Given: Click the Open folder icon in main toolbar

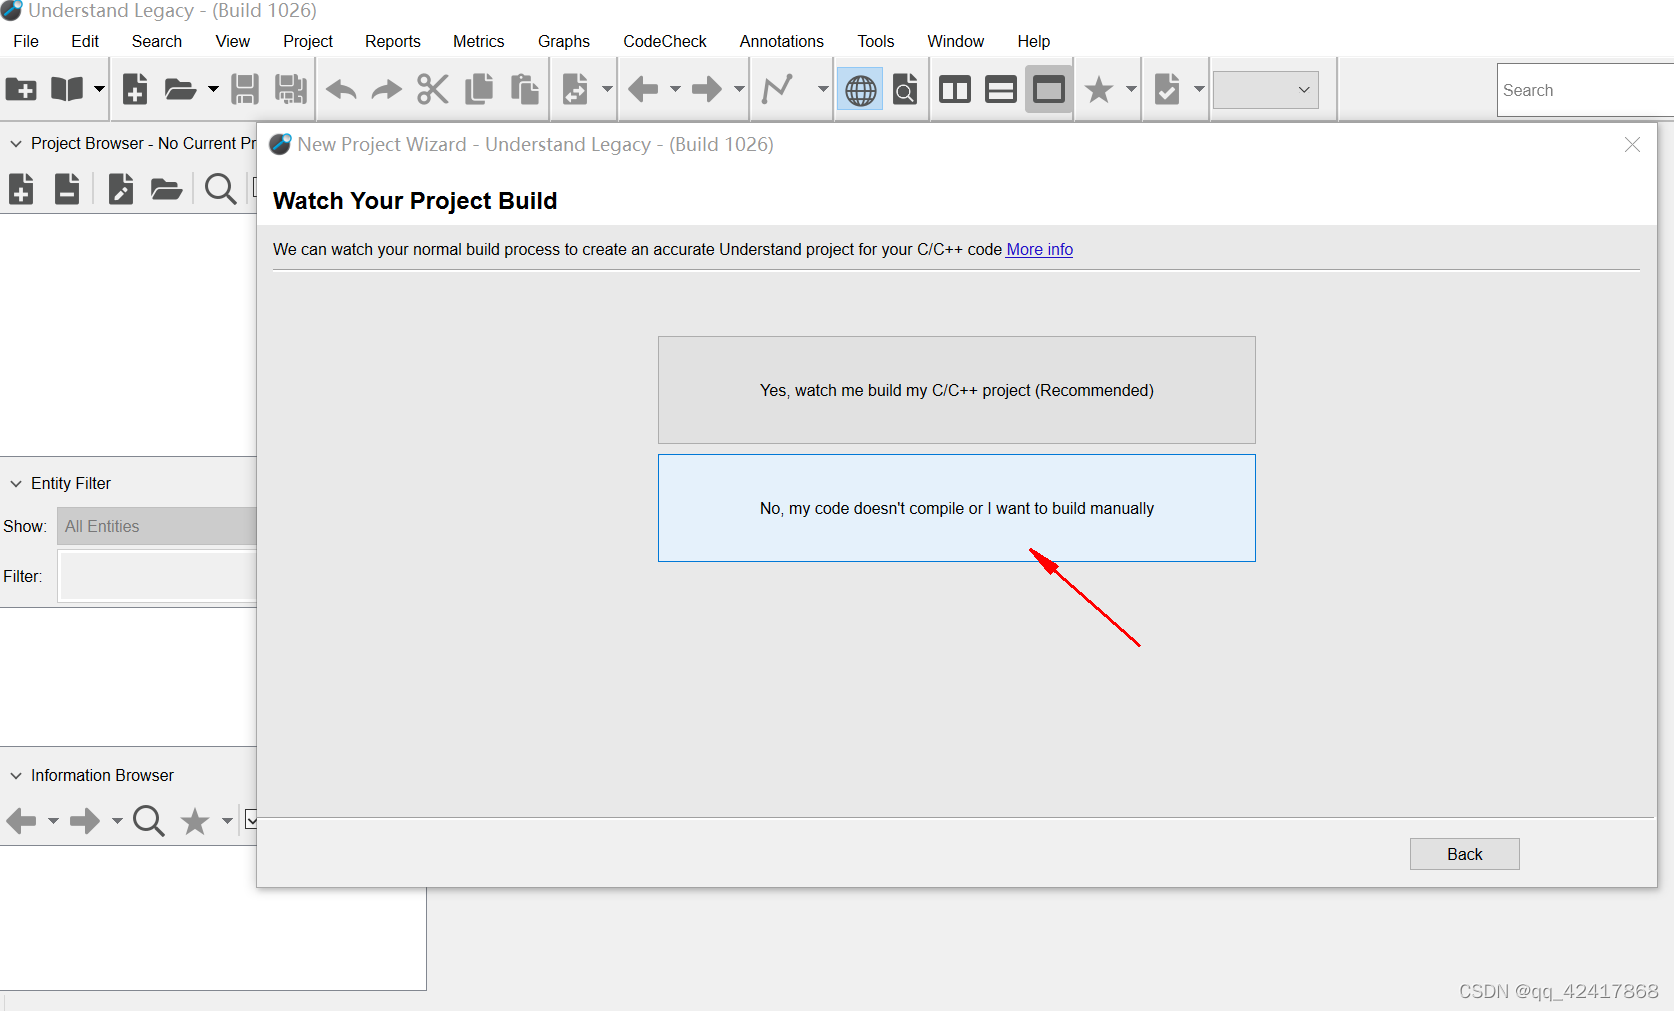Looking at the screenshot, I should tap(180, 90).
